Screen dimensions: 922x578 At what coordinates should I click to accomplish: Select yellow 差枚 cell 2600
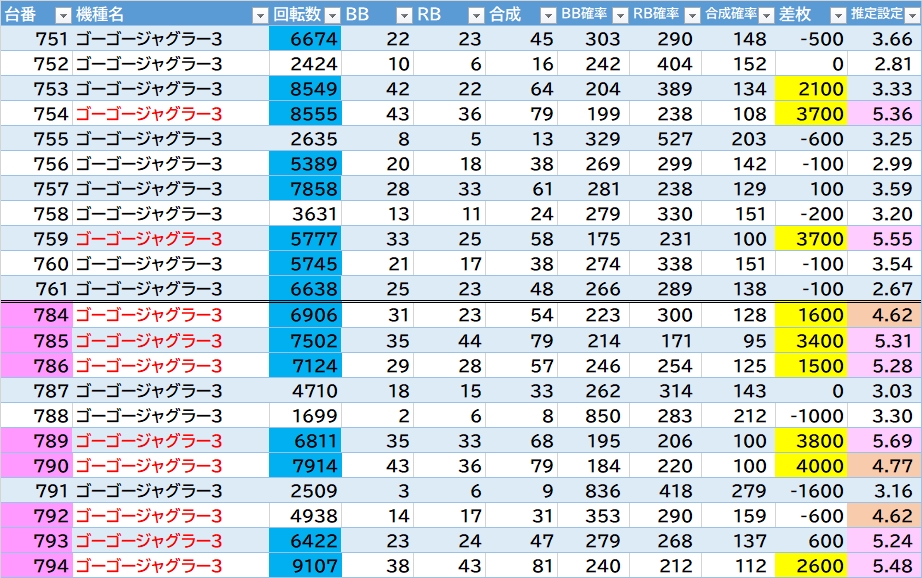[811, 566]
